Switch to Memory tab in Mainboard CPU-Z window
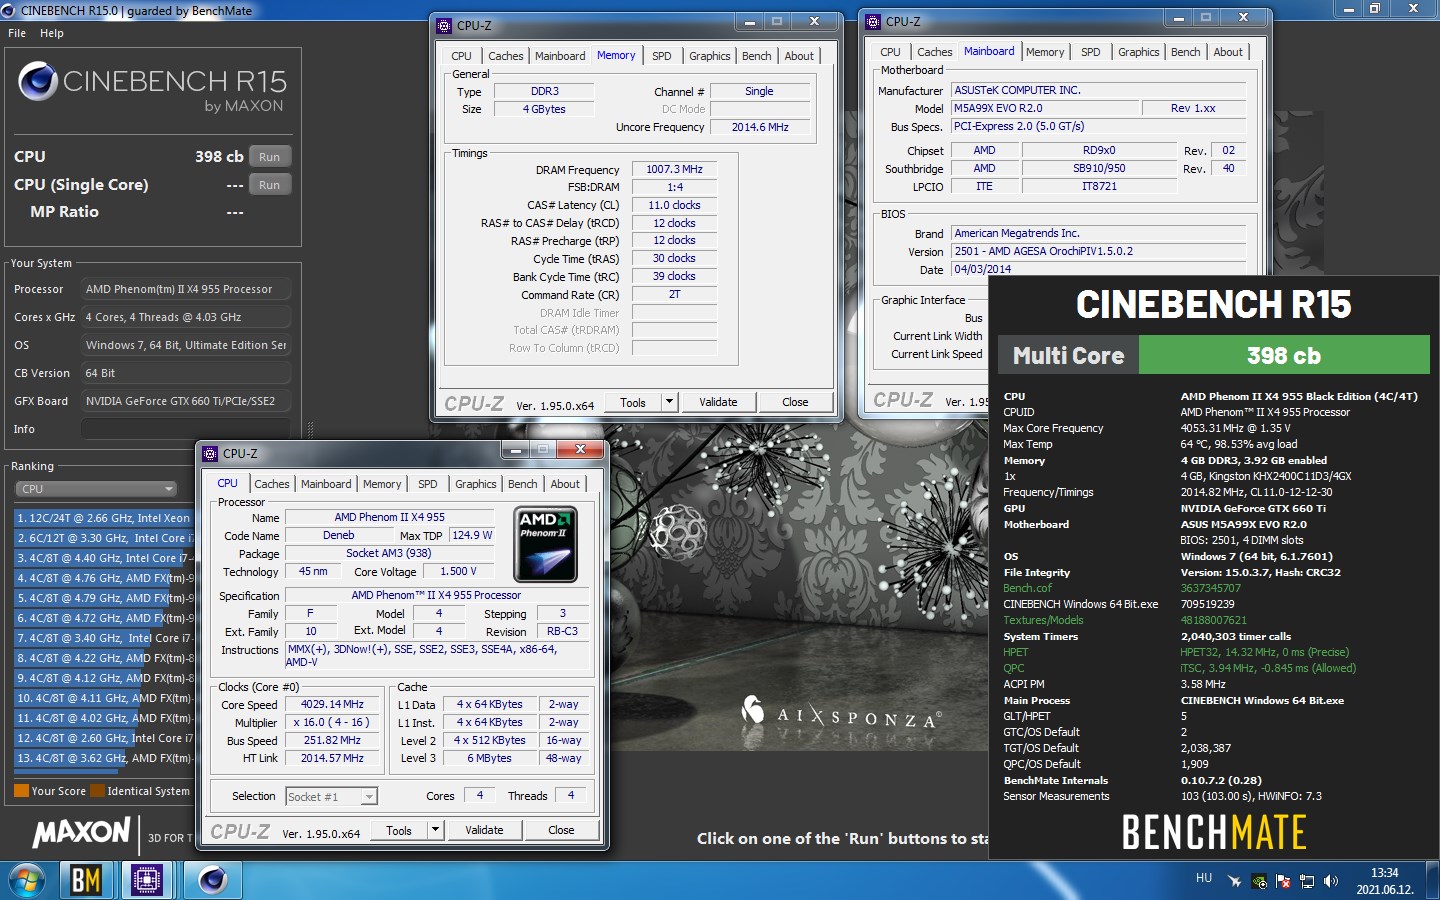Viewport: 1440px width, 900px height. tap(1045, 52)
